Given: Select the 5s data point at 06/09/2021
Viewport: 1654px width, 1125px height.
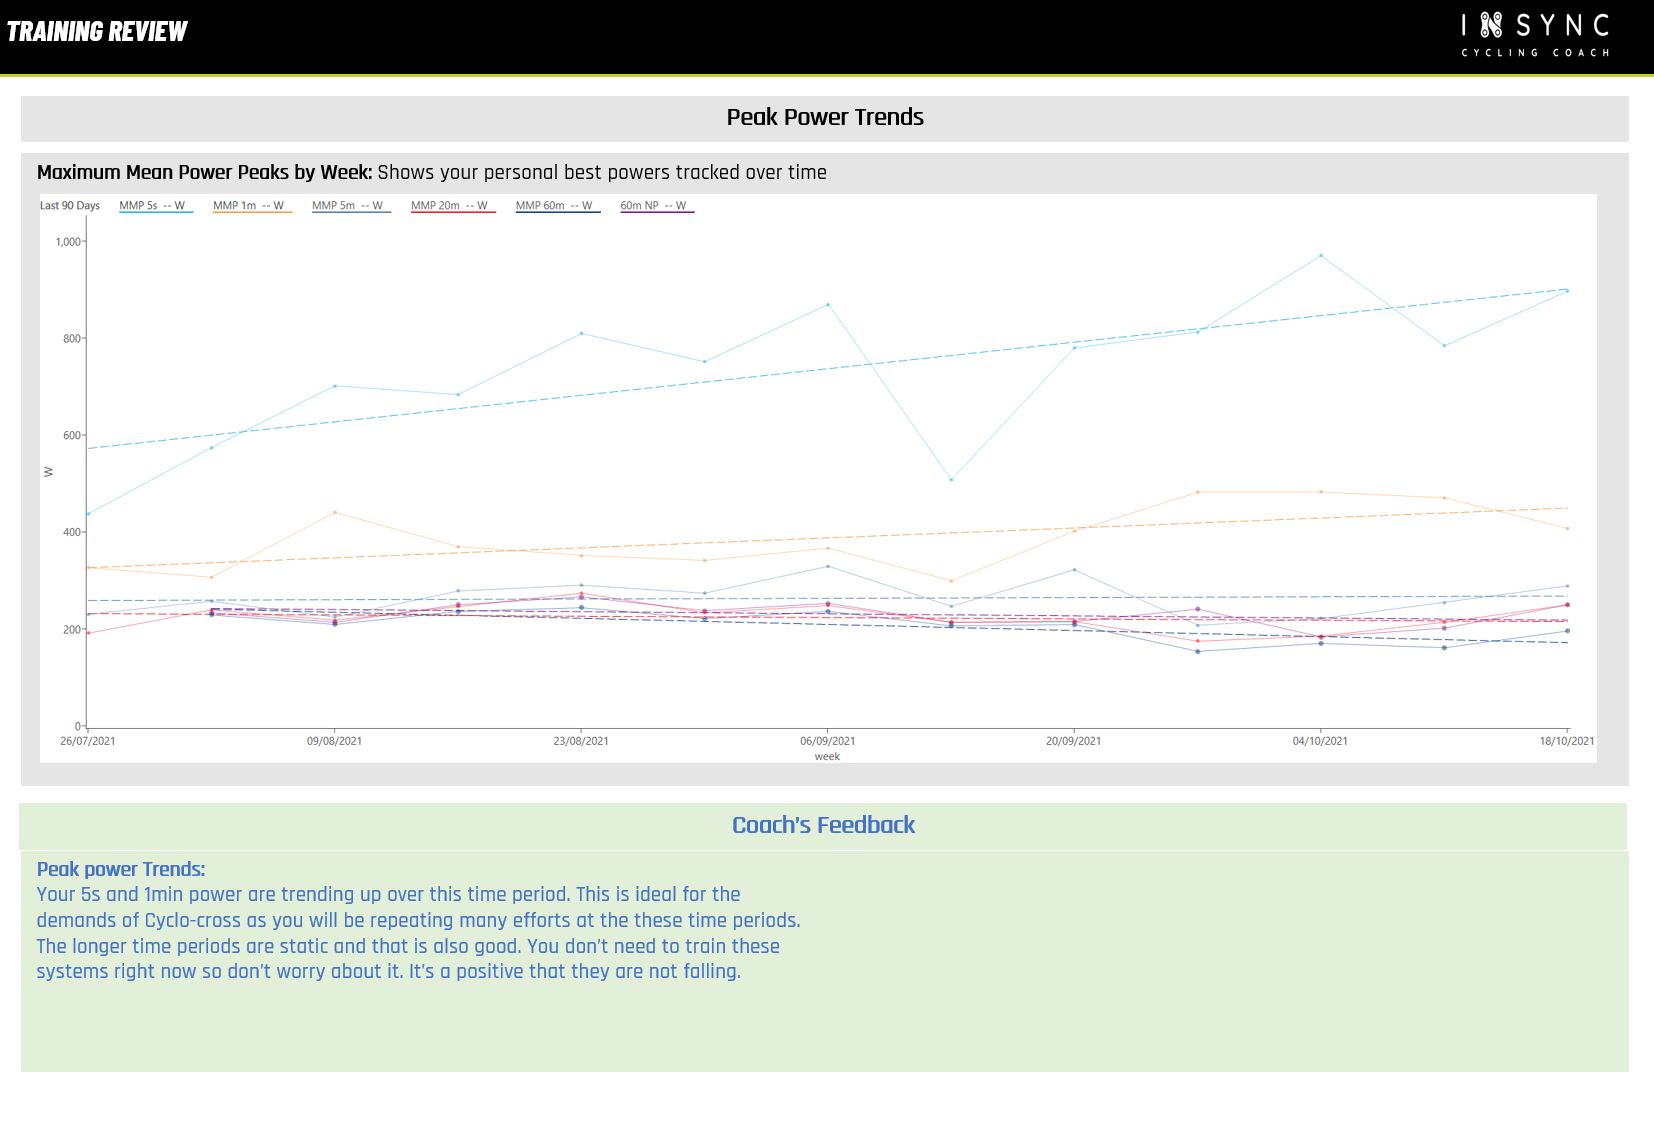Looking at the screenshot, I should (x=828, y=305).
